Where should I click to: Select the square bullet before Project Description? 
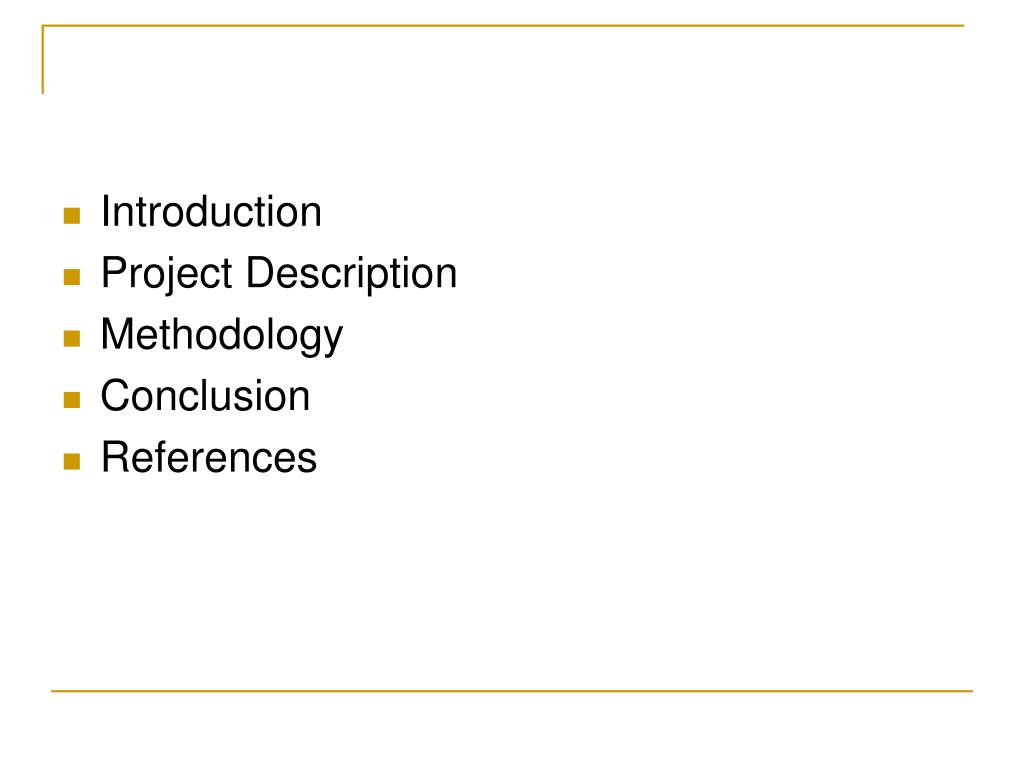coord(72,277)
